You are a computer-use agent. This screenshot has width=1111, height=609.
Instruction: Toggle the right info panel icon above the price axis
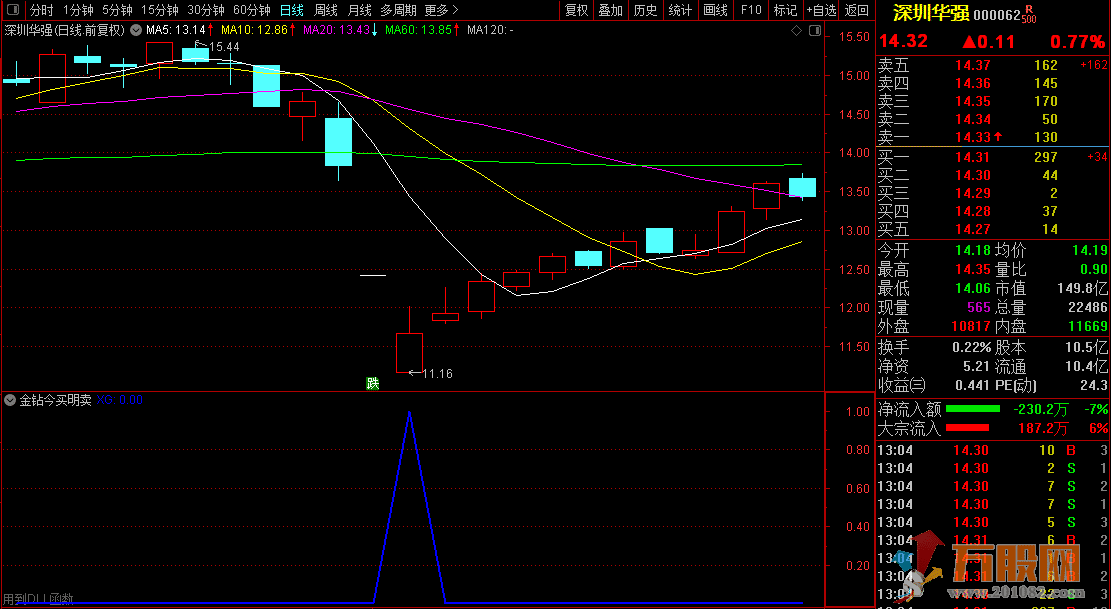click(x=815, y=30)
